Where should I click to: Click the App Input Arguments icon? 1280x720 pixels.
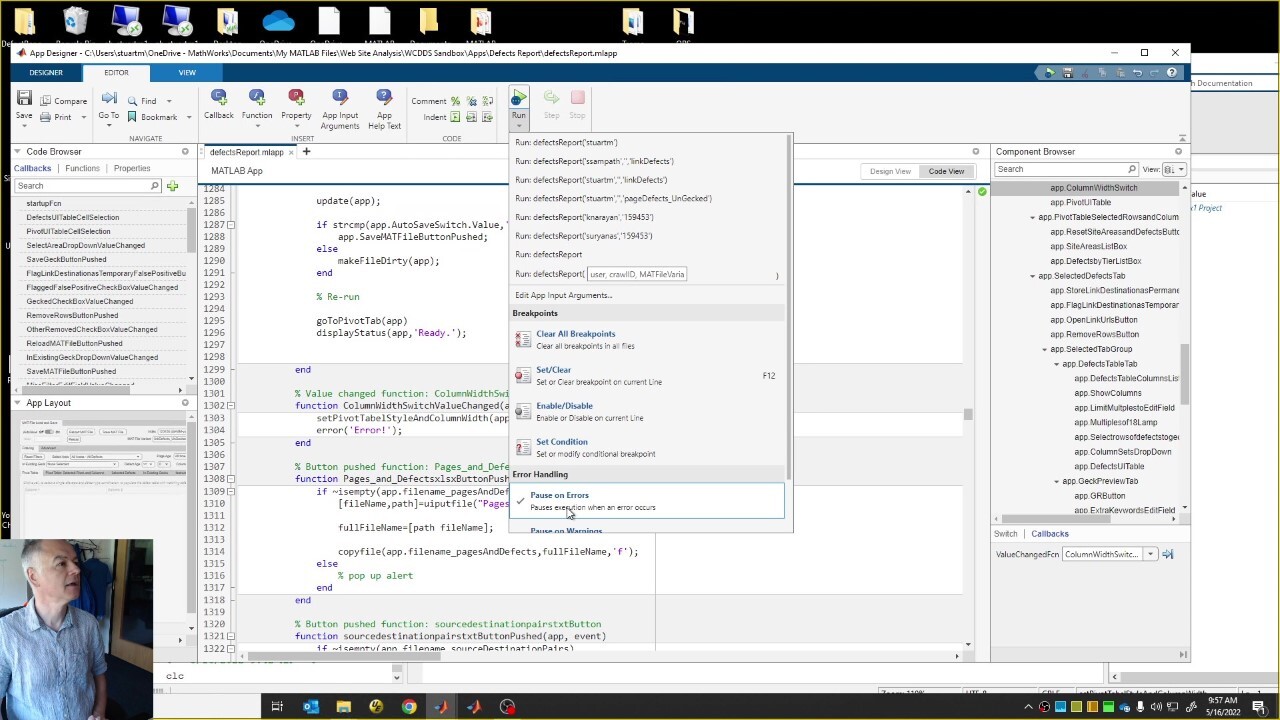(339, 98)
